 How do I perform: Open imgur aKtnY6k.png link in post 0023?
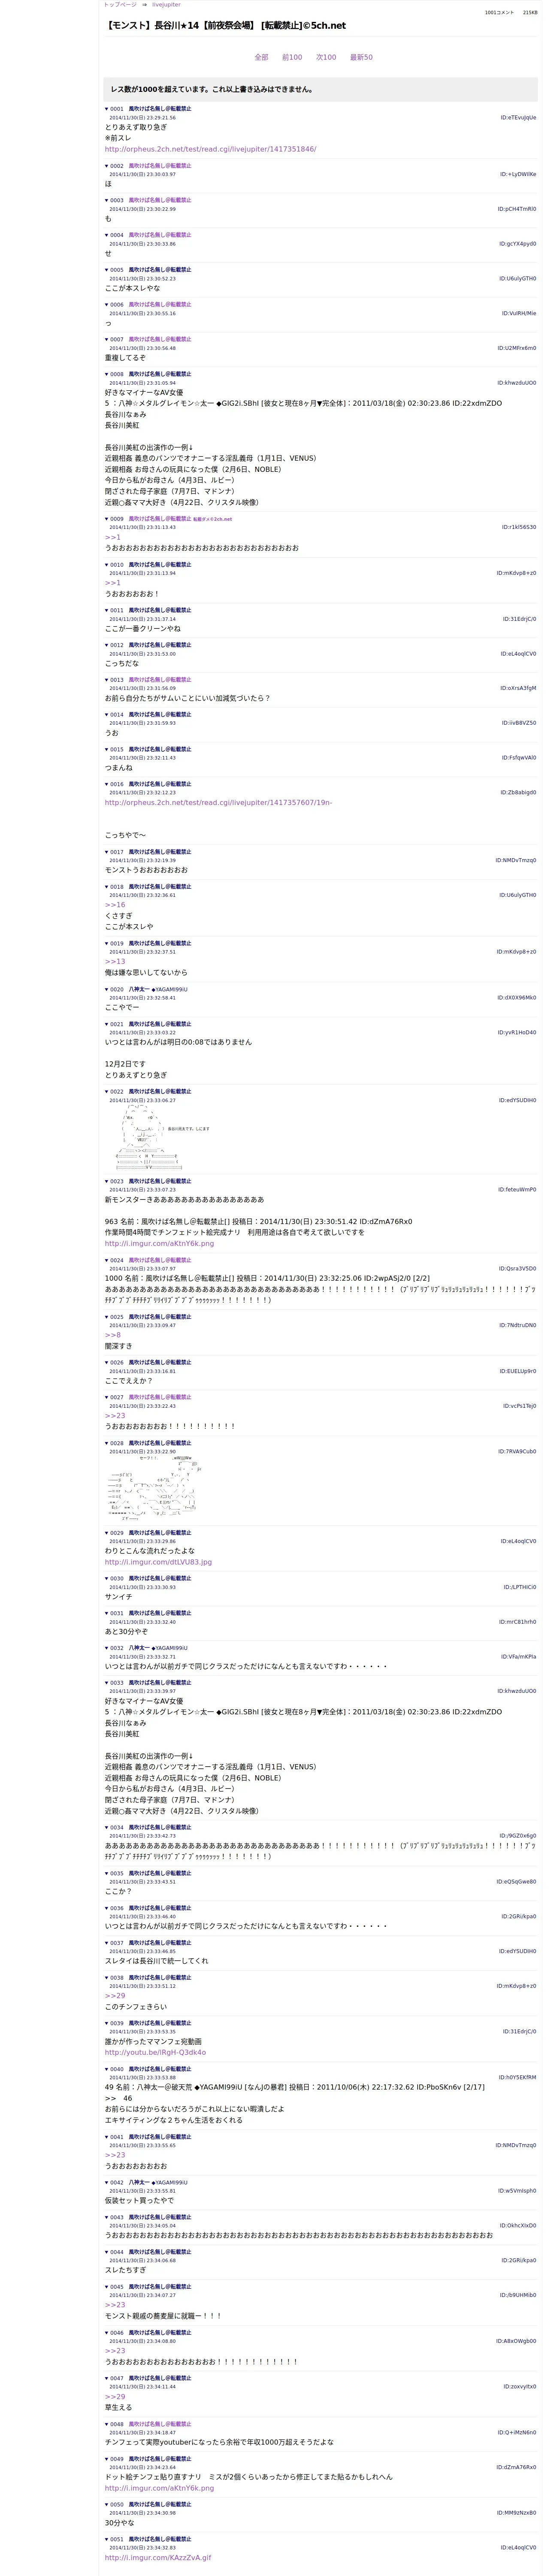coord(159,1244)
